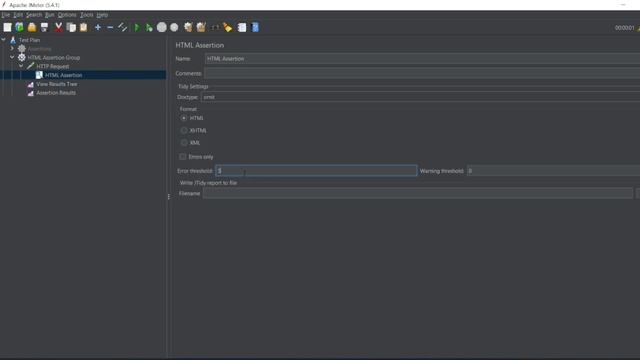Click the Cut scissors icon
This screenshot has width=640, height=360.
pyautogui.click(x=58, y=27)
